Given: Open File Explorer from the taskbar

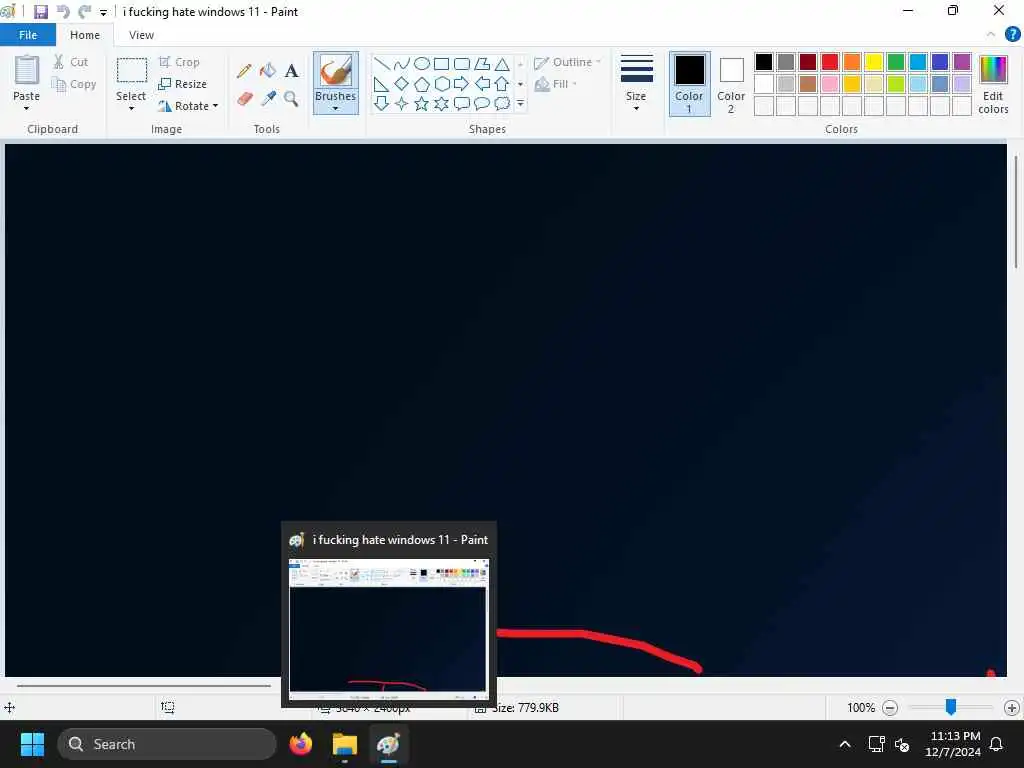Looking at the screenshot, I should [x=344, y=744].
